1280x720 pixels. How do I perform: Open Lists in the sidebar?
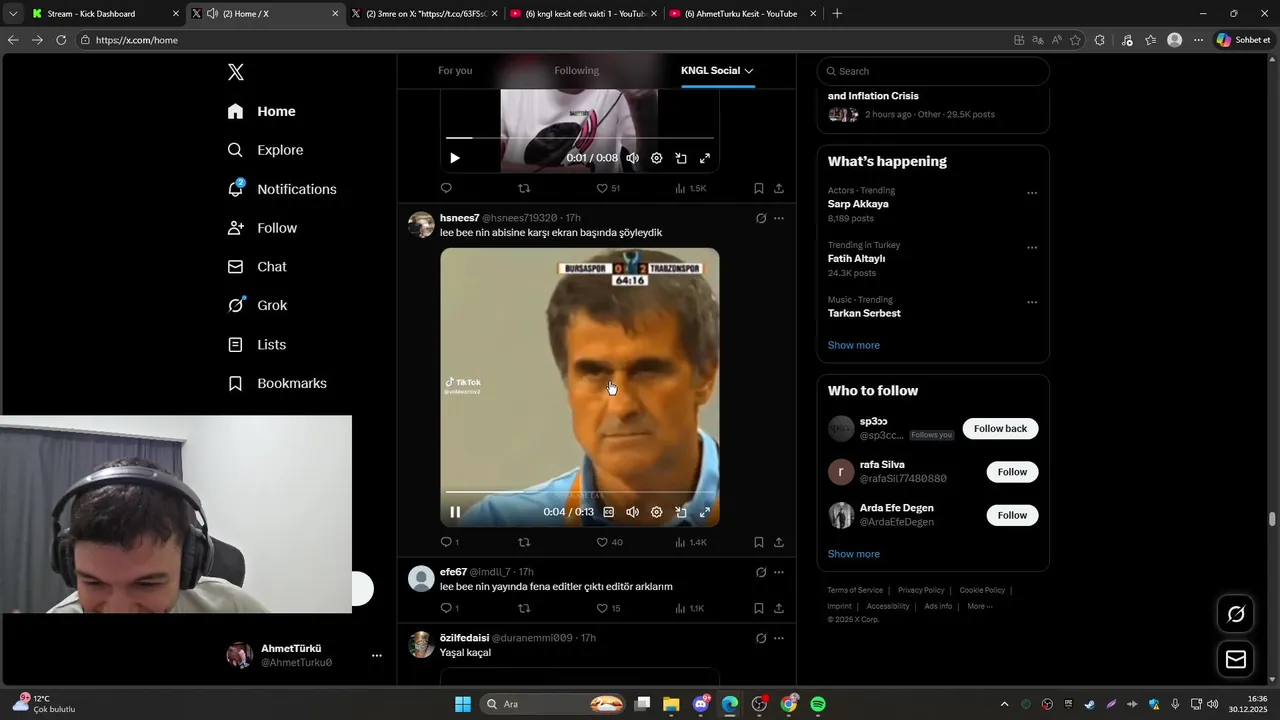coord(256,344)
